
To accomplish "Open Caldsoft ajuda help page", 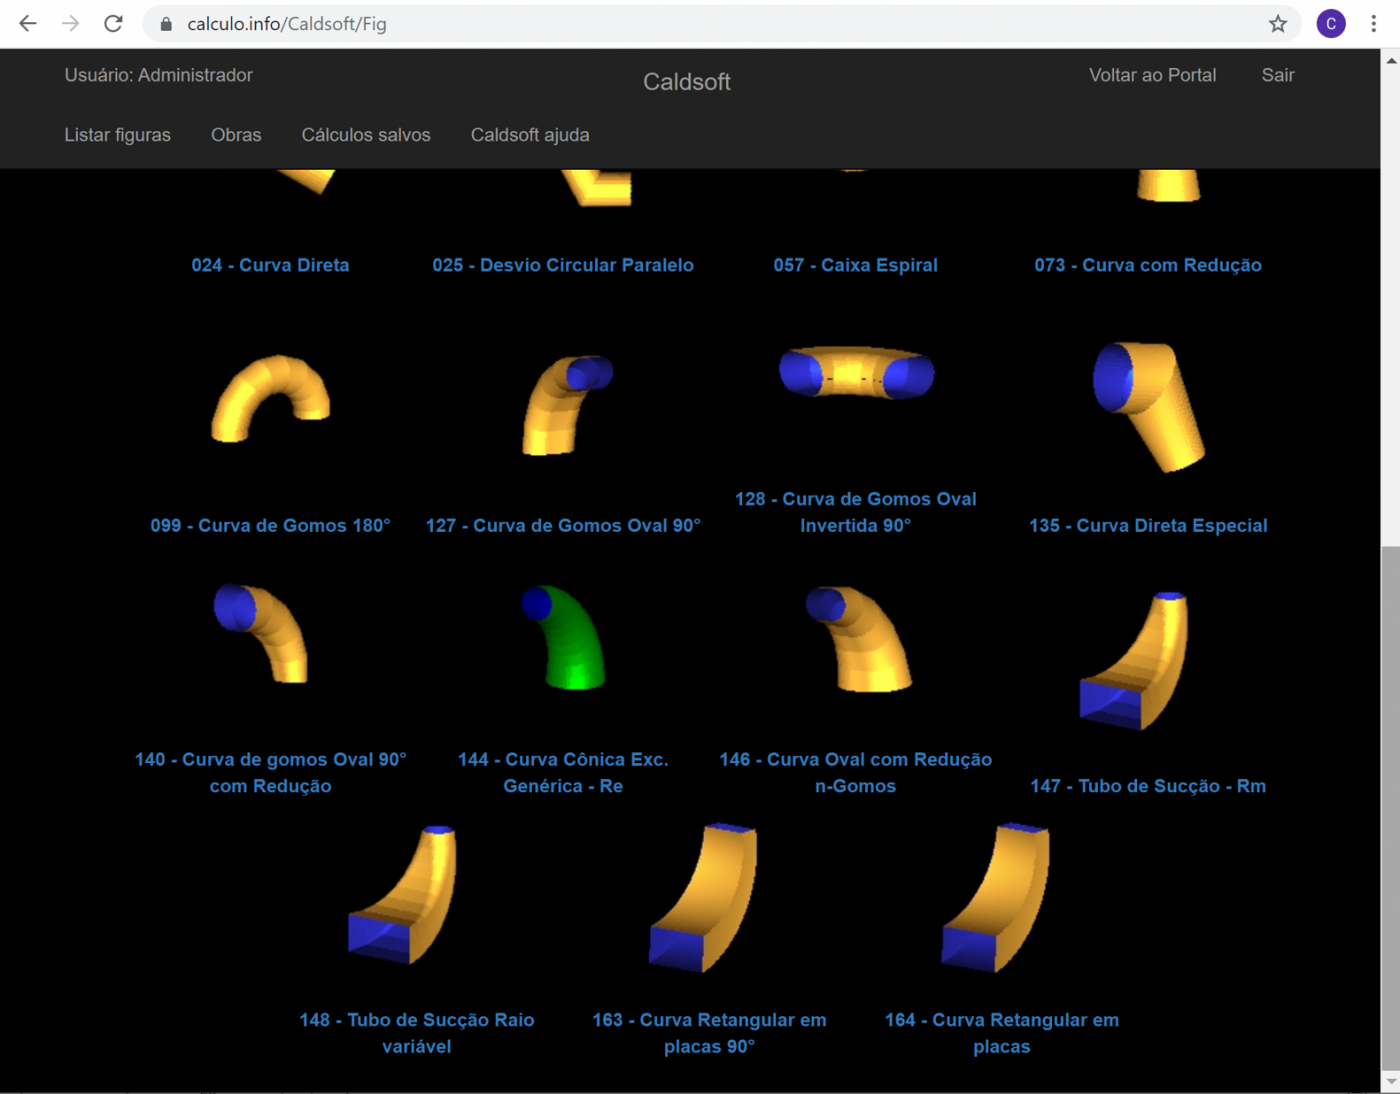I will 530,135.
